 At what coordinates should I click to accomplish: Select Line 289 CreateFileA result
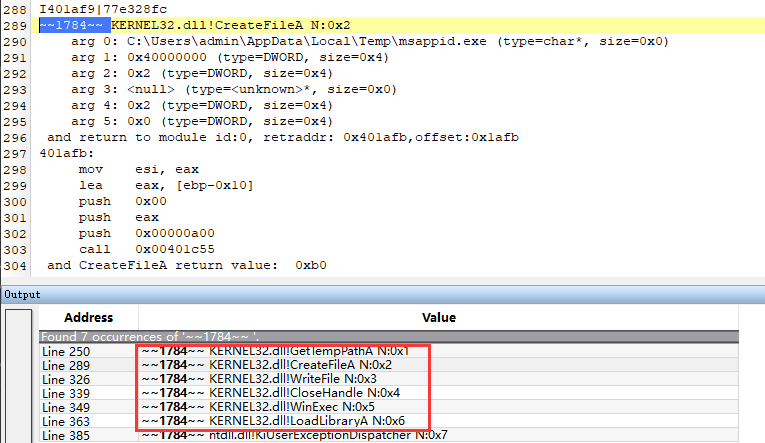(389, 365)
